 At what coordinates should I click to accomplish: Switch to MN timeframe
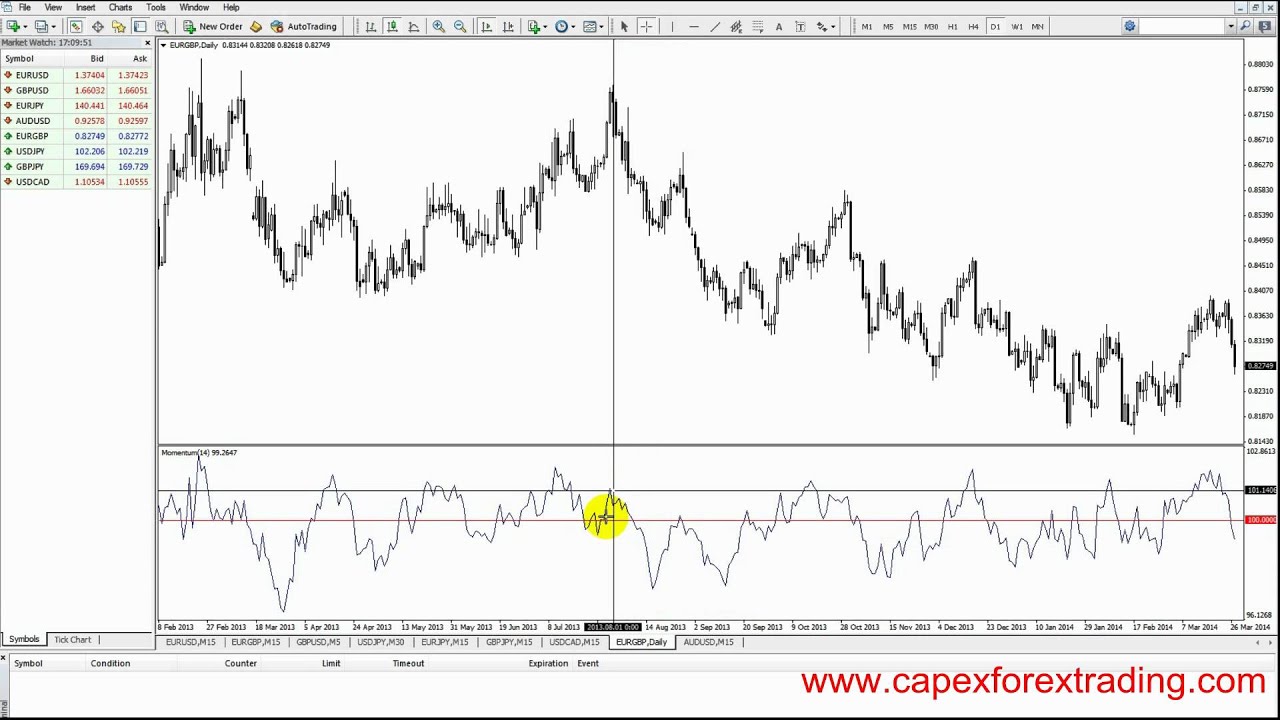coord(1038,26)
